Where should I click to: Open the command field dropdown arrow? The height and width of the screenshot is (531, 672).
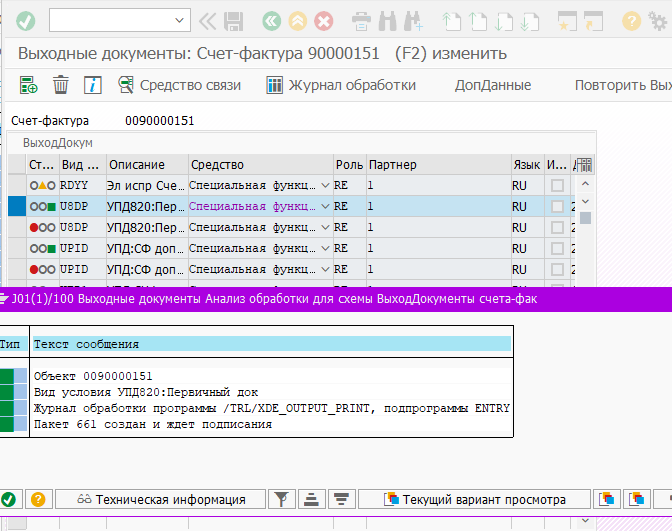180,21
